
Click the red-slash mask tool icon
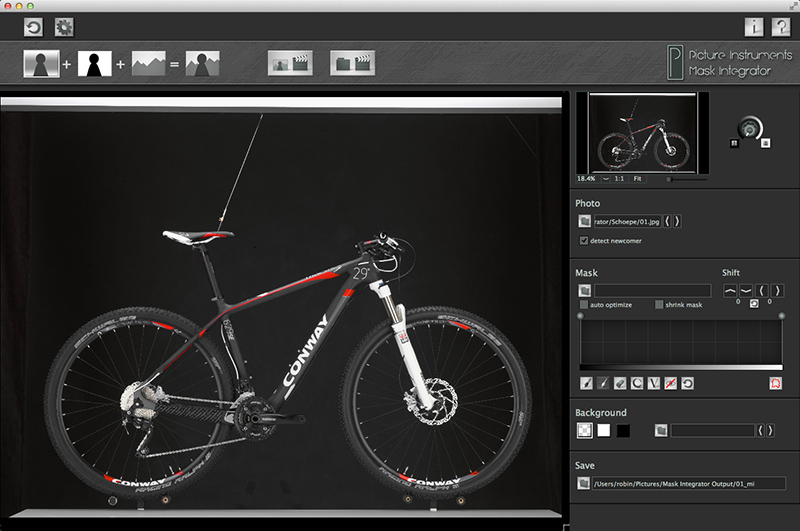(670, 383)
